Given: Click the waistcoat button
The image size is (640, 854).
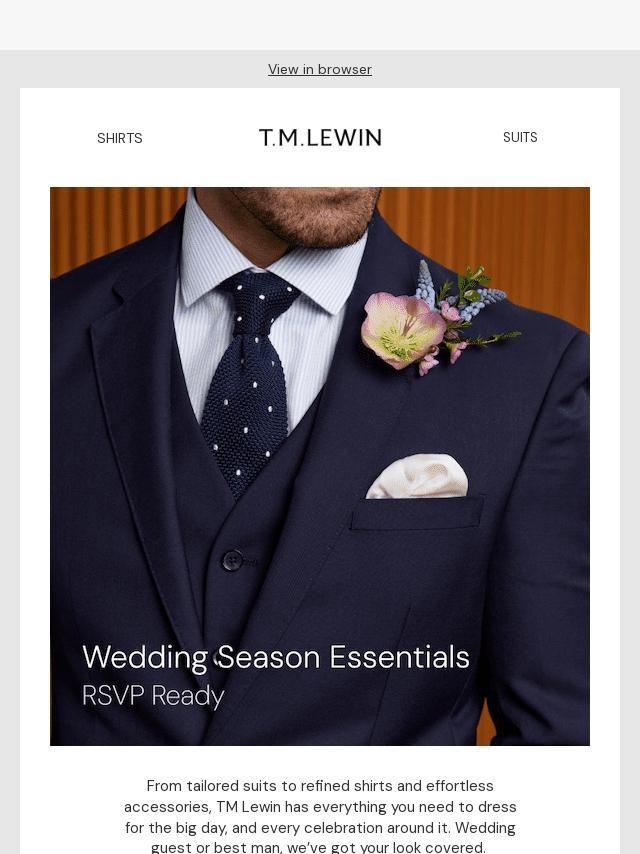Looking at the screenshot, I should (x=233, y=560).
